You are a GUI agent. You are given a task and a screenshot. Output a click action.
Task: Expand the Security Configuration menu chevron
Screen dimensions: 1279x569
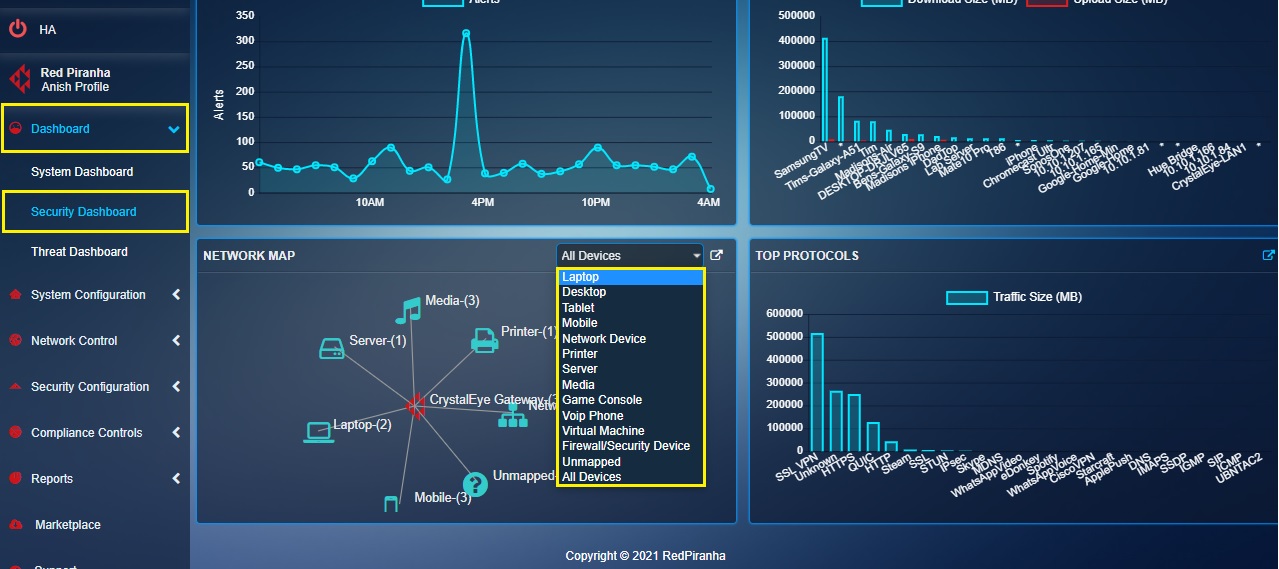pos(176,387)
